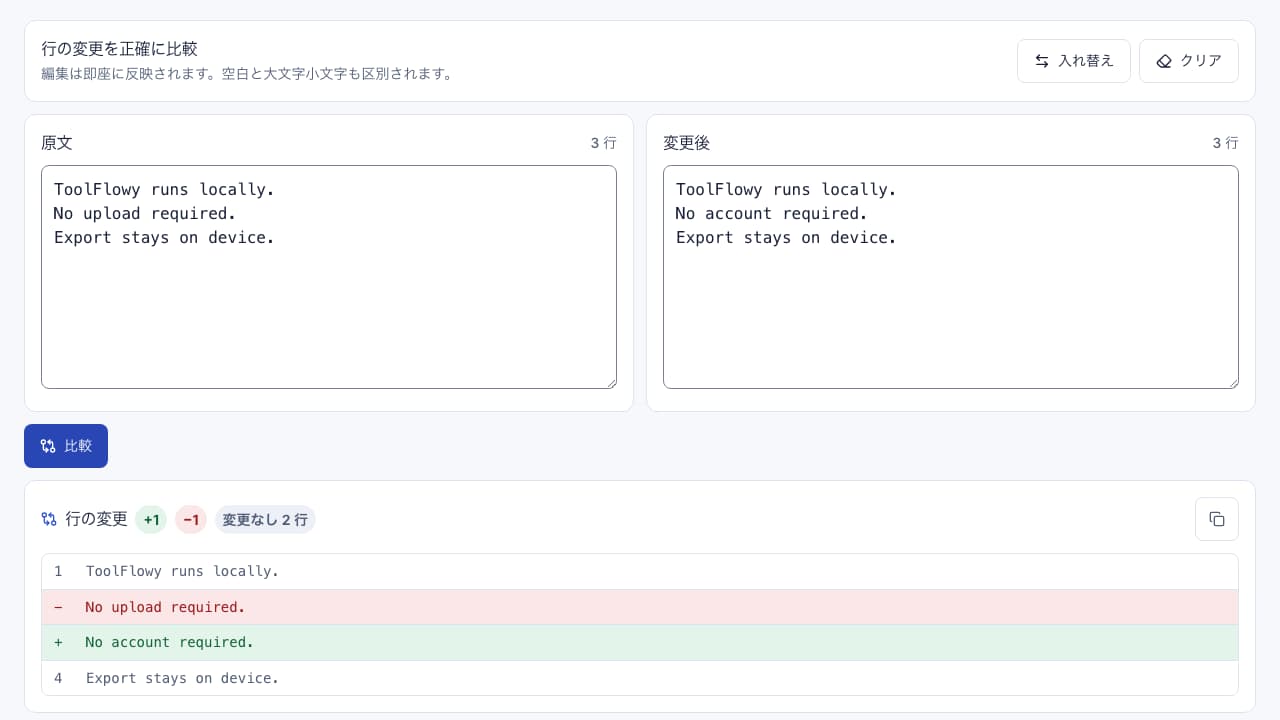1280x720 pixels.
Task: Click the −1 removed lines badge
Action: pos(191,520)
